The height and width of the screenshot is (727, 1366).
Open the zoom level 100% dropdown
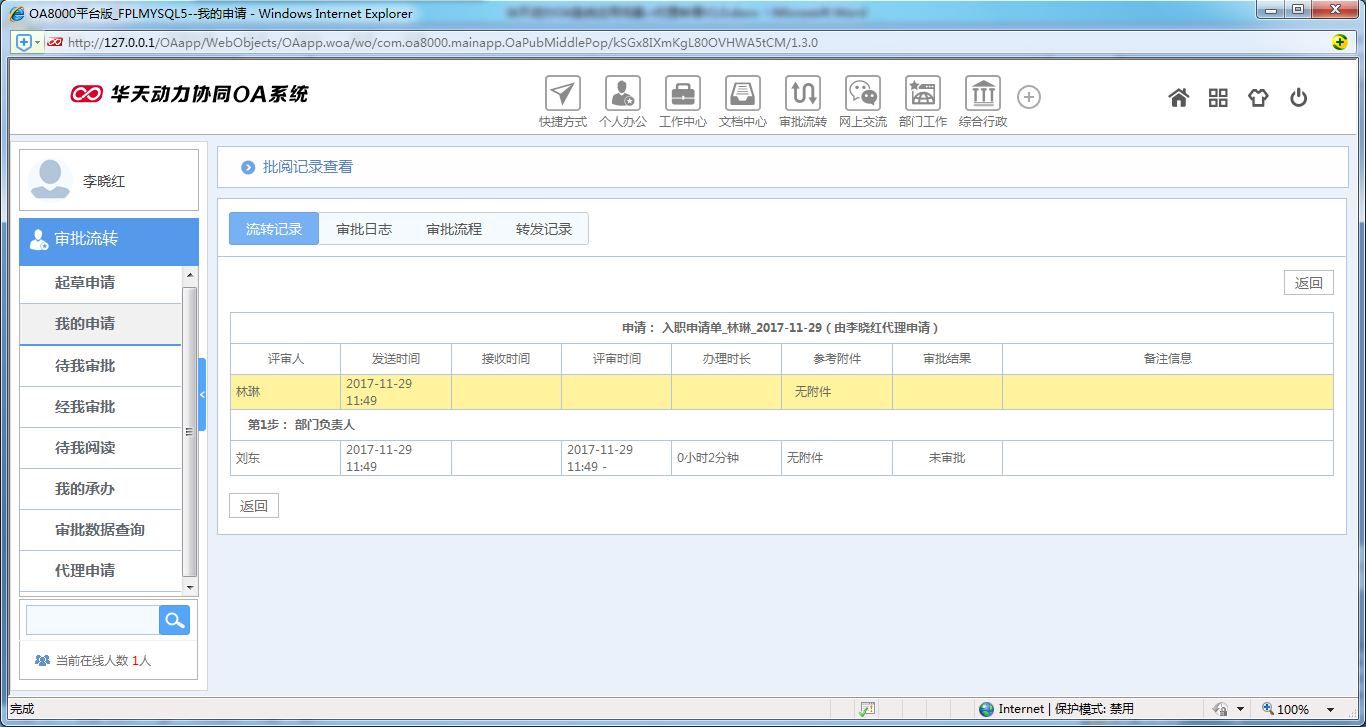click(1300, 709)
